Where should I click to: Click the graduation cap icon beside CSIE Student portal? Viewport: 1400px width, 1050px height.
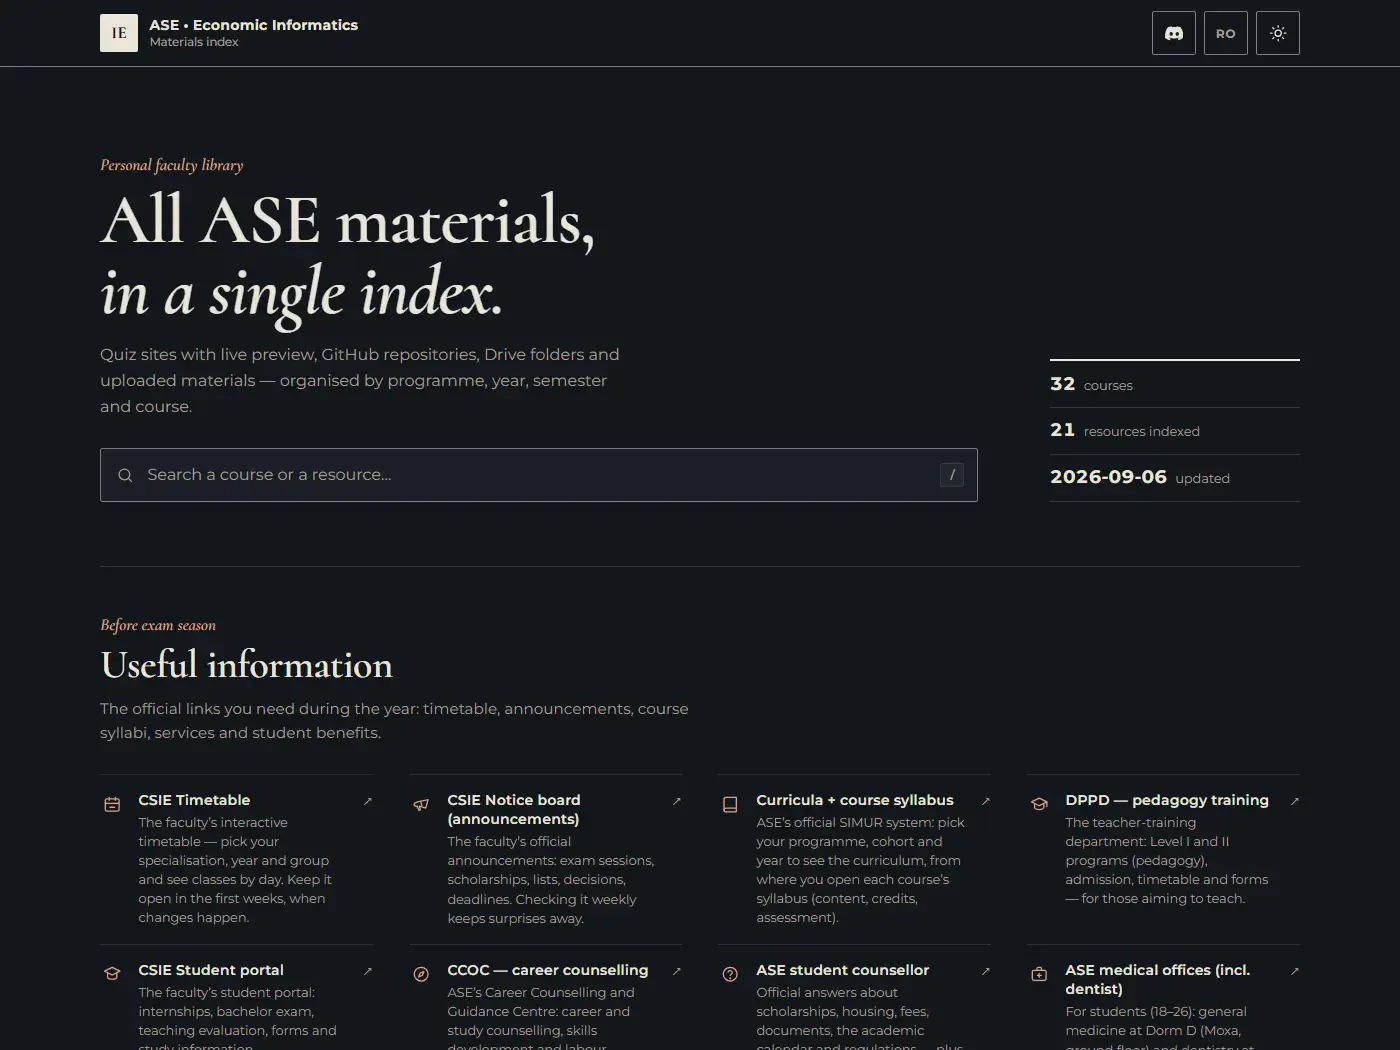112,974
